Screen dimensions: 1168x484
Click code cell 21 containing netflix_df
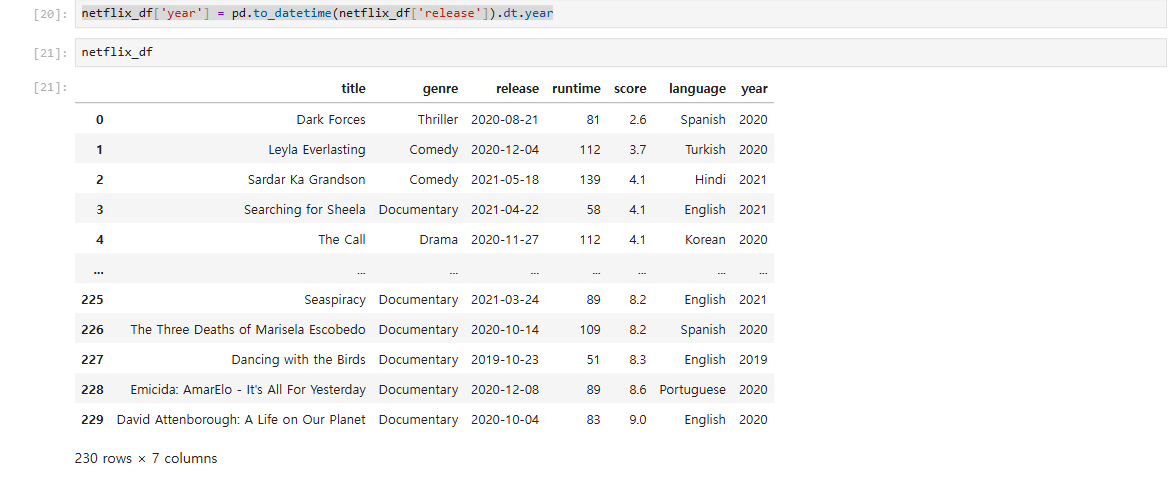tap(620, 52)
